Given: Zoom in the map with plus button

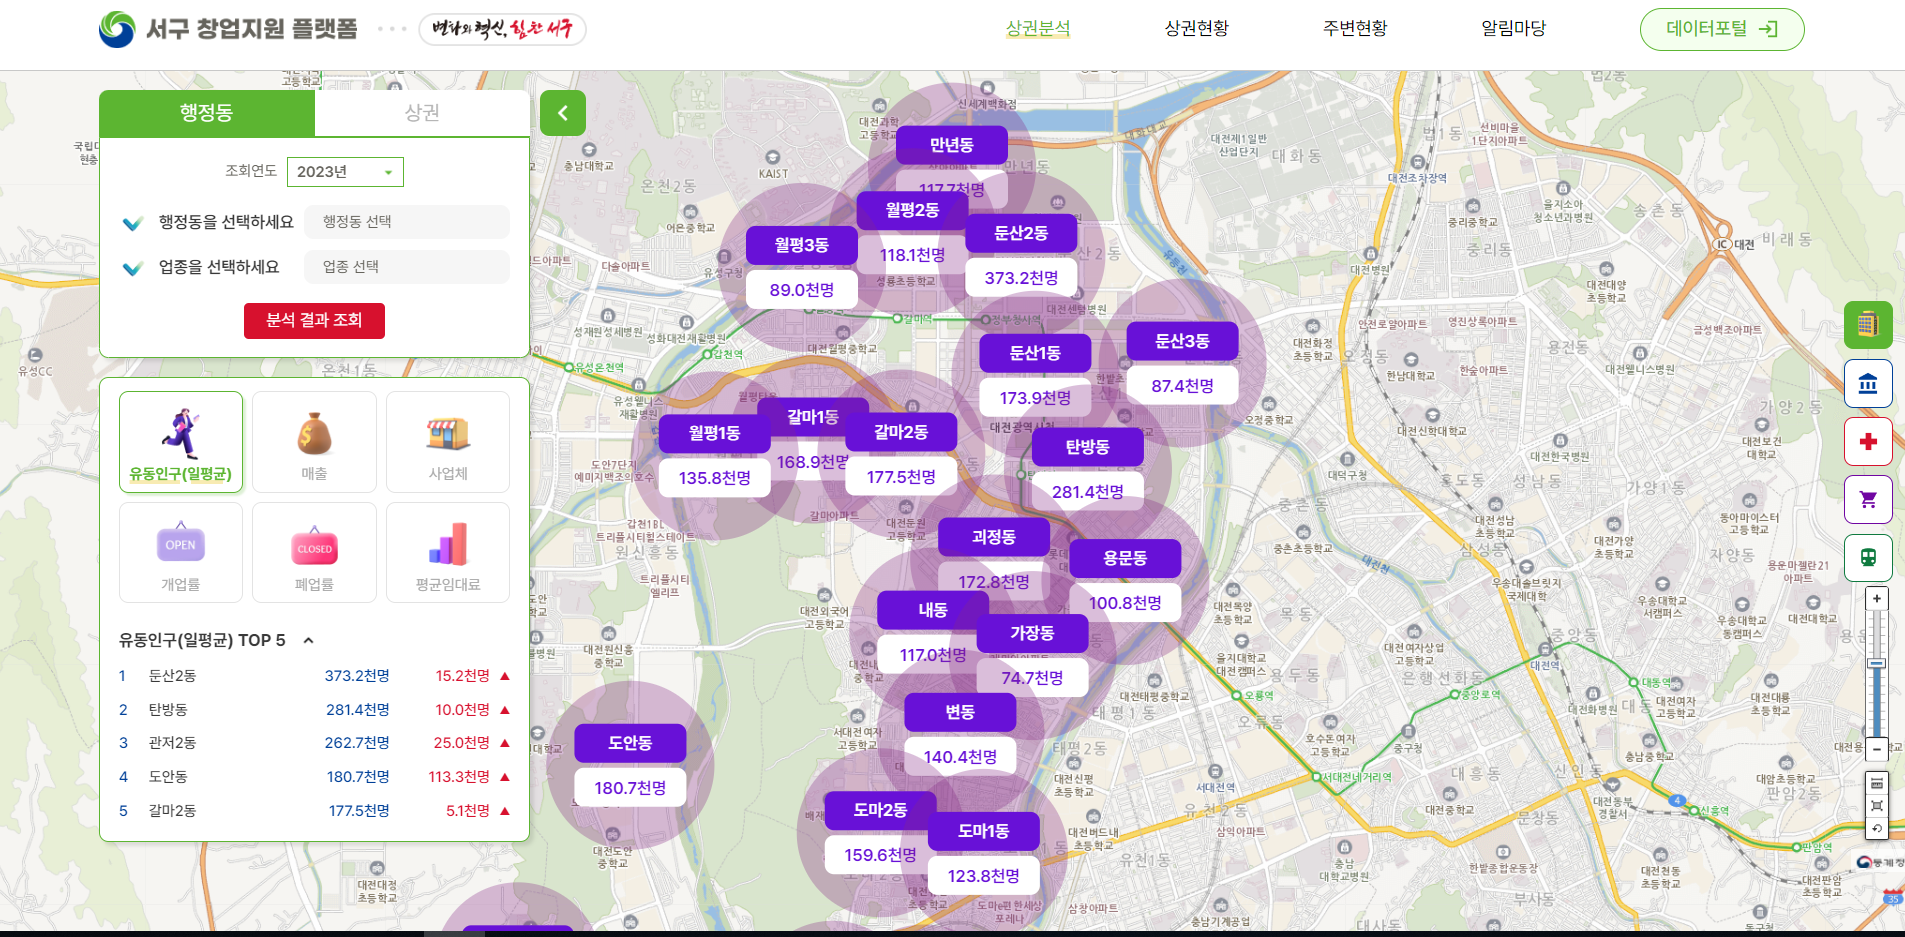Looking at the screenshot, I should (x=1877, y=598).
